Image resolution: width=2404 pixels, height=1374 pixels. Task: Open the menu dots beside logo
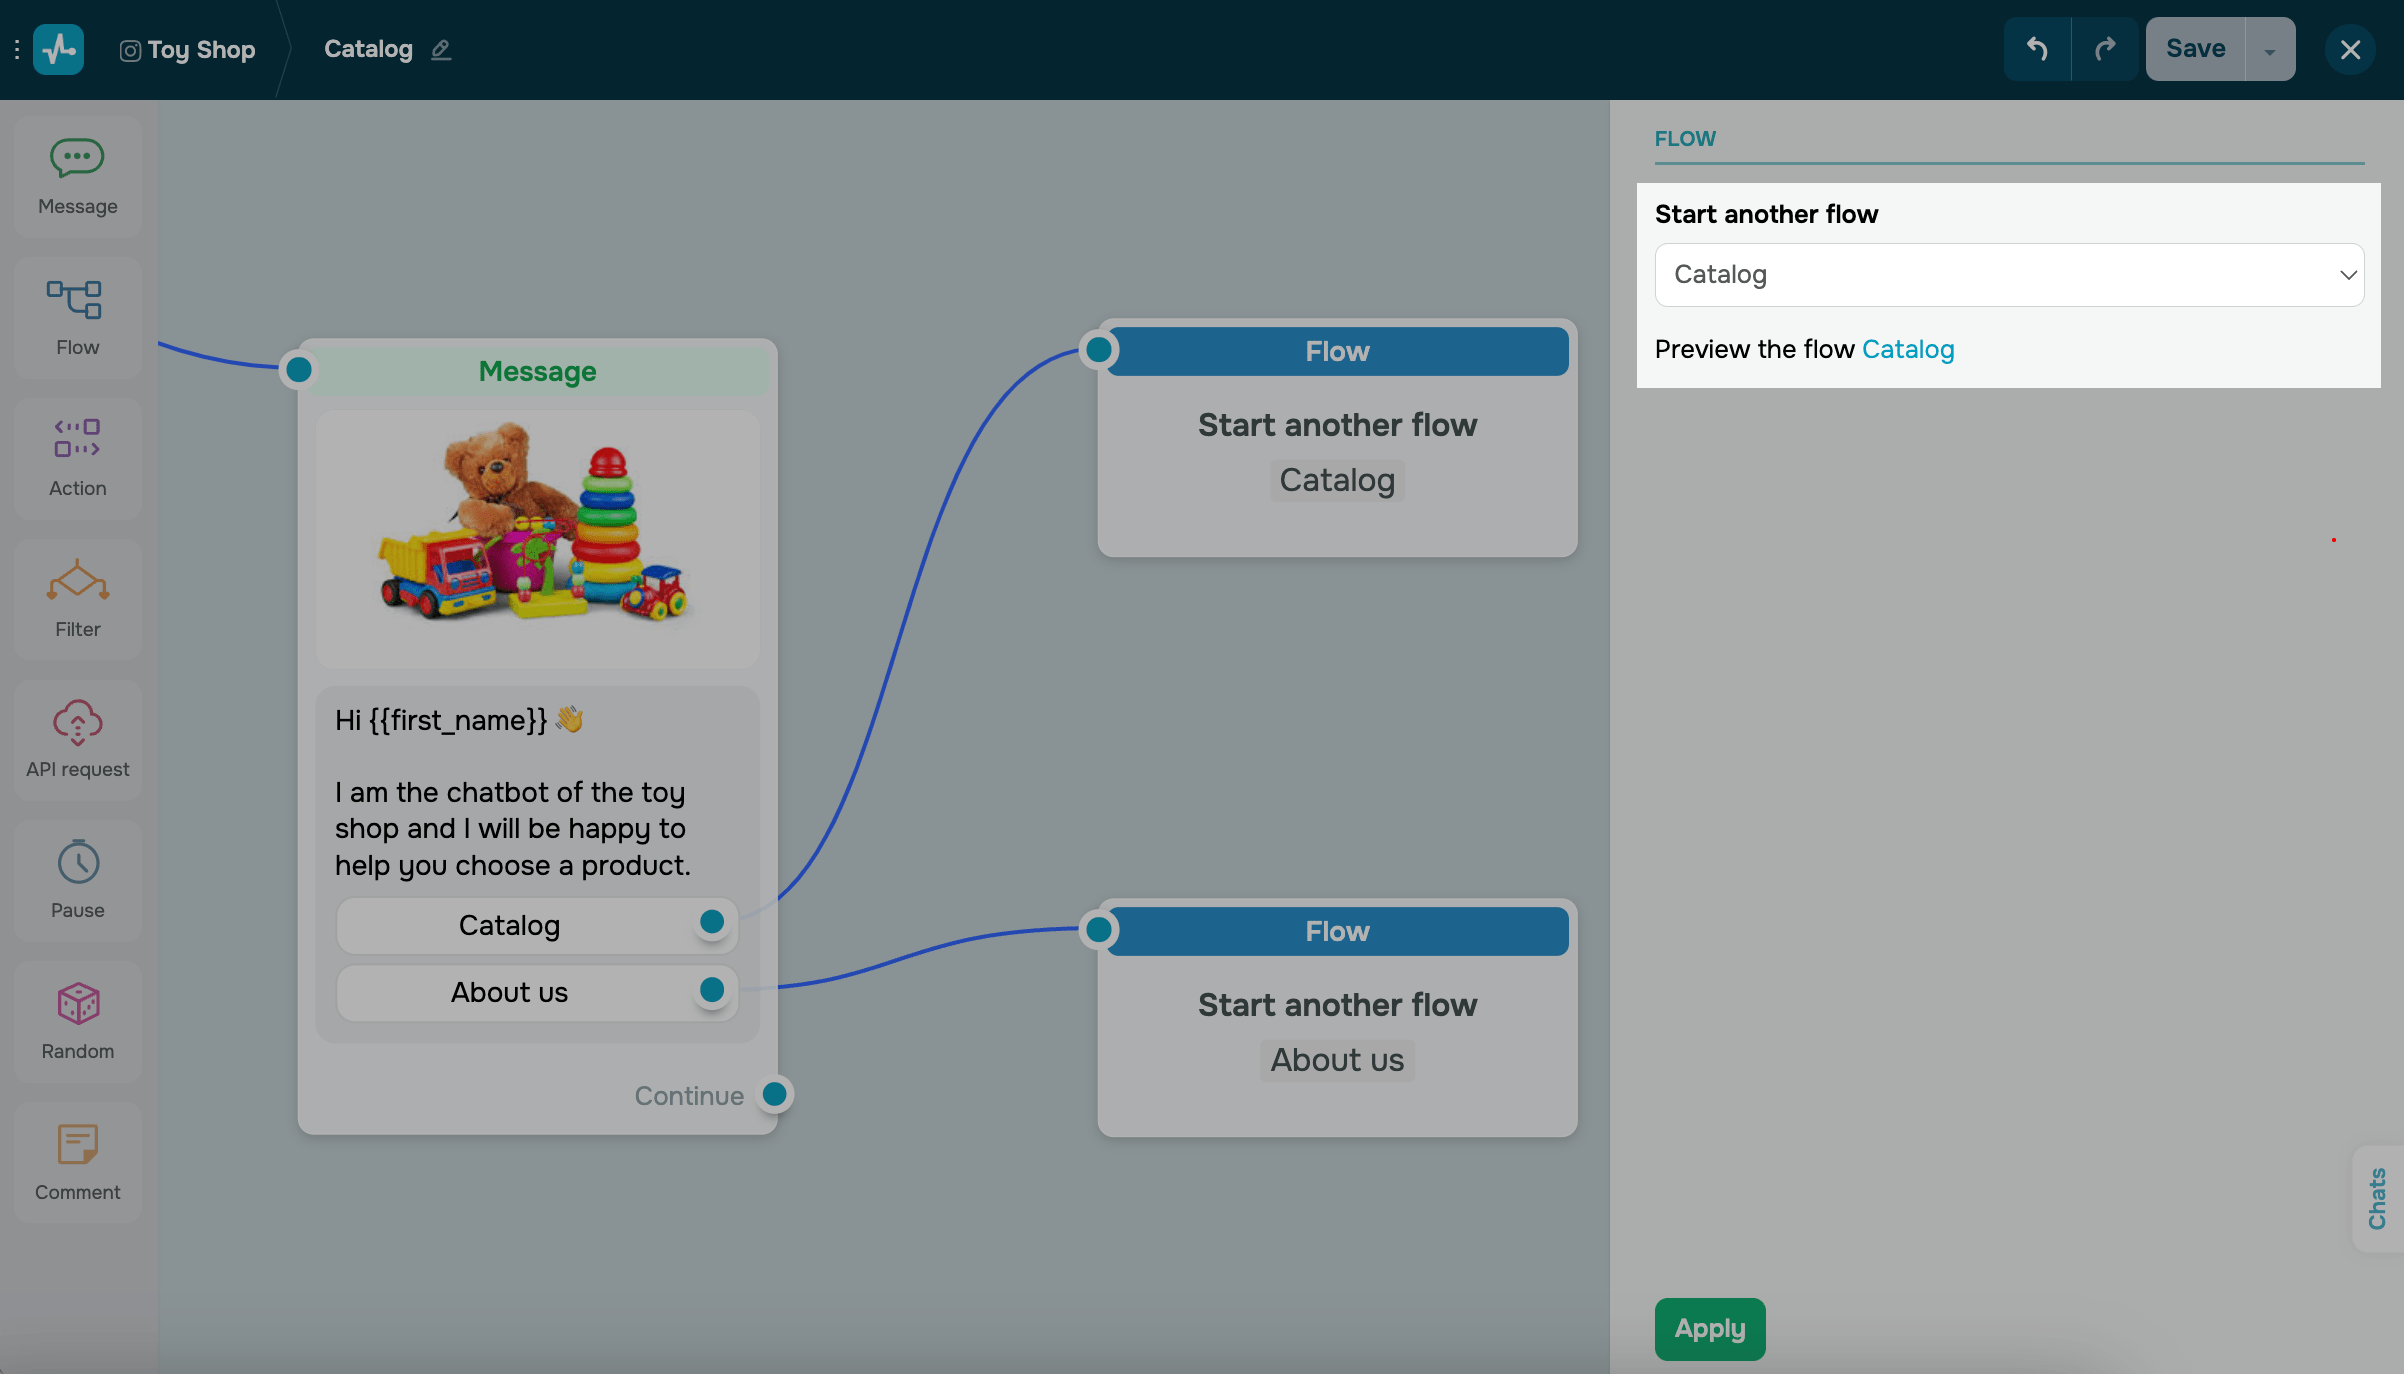click(x=17, y=49)
